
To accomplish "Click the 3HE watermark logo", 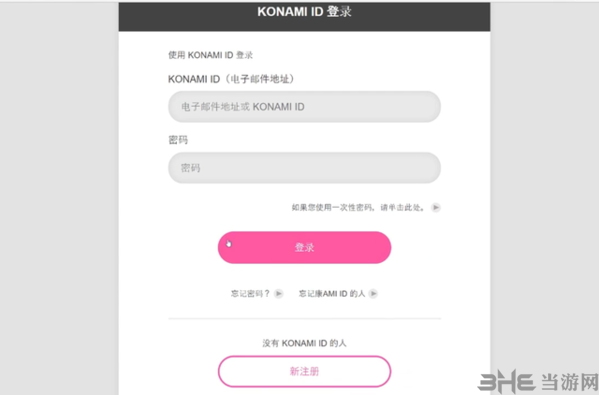I will (506, 380).
